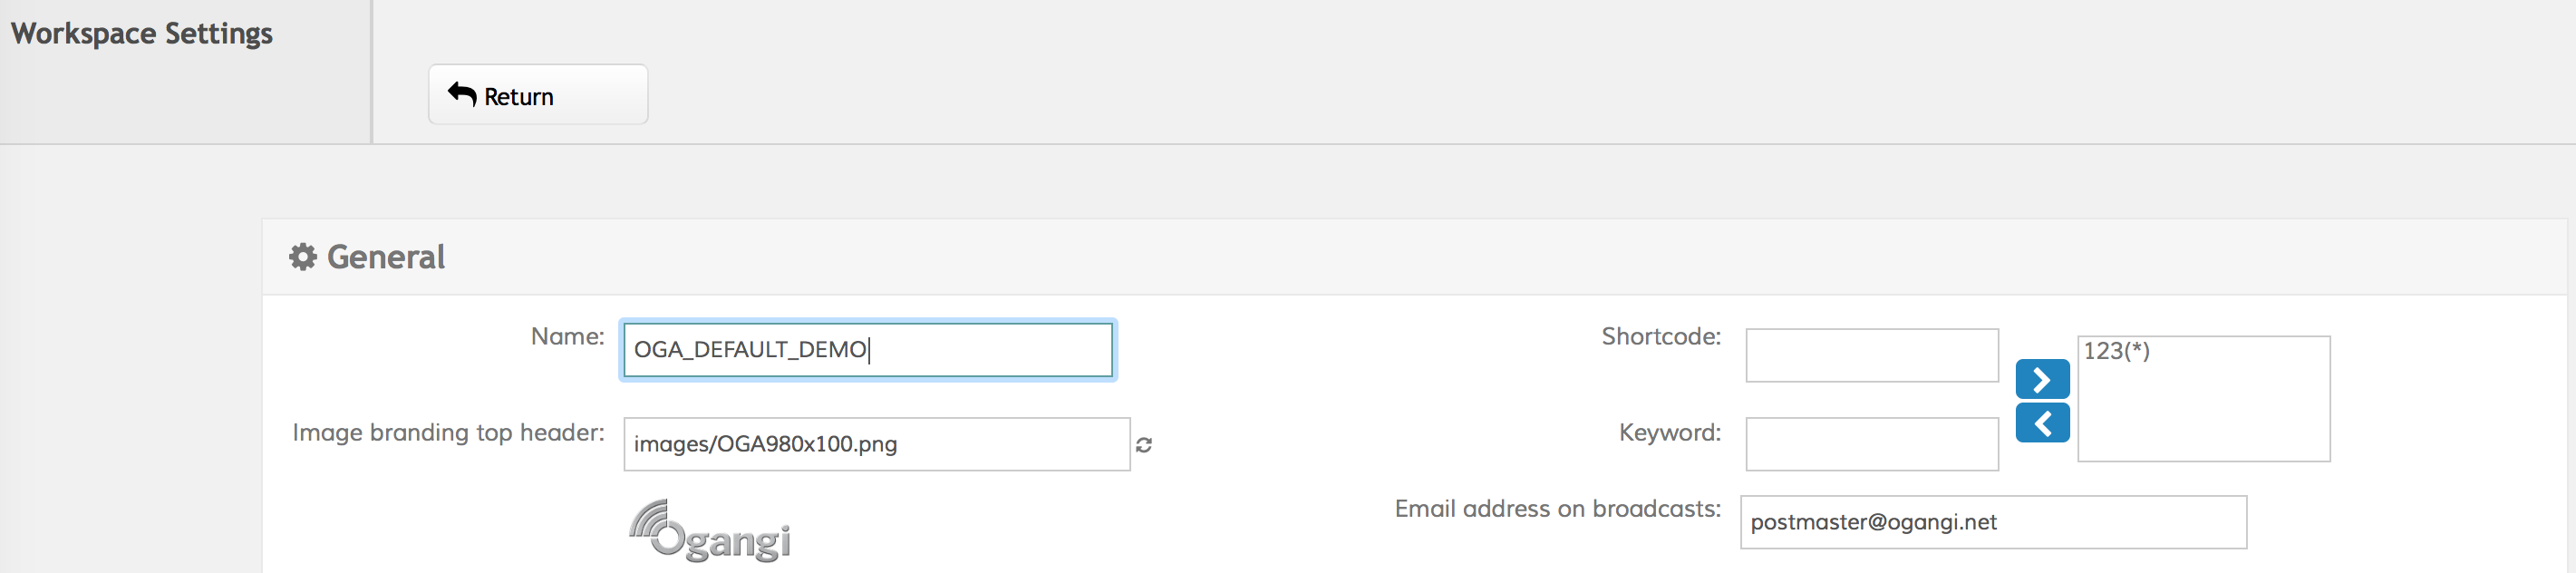Remove shortcode using the left arrow button
Screen dimensions: 2576x573
point(2041,423)
